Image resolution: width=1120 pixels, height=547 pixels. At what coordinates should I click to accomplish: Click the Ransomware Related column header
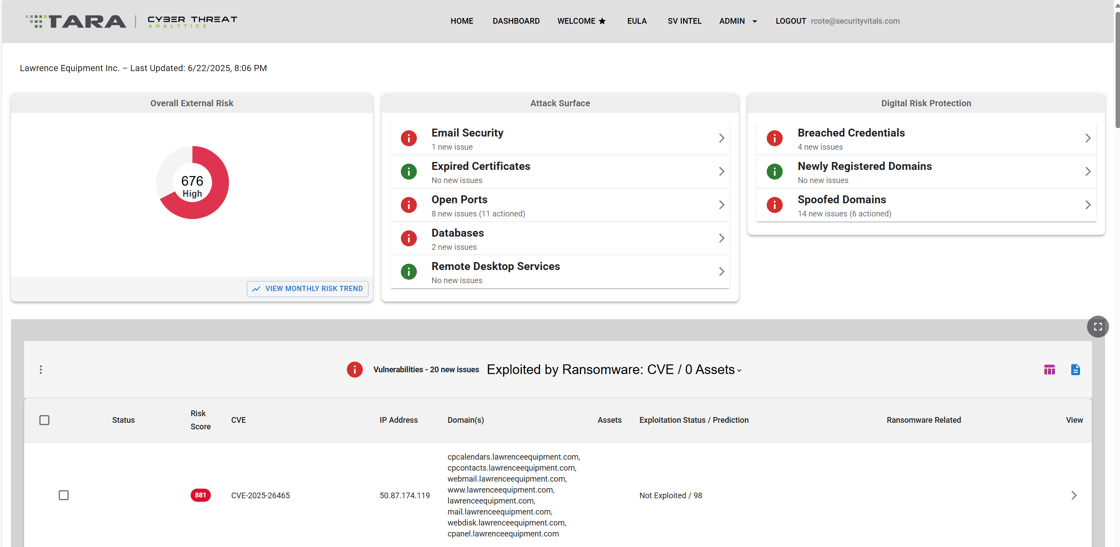tap(924, 420)
